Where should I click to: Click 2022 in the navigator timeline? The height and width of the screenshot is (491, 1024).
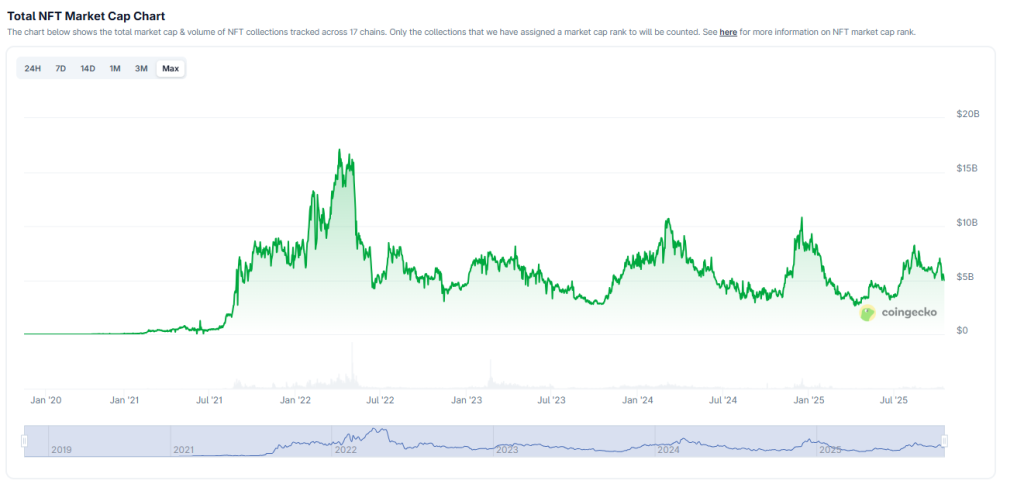pyautogui.click(x=346, y=450)
